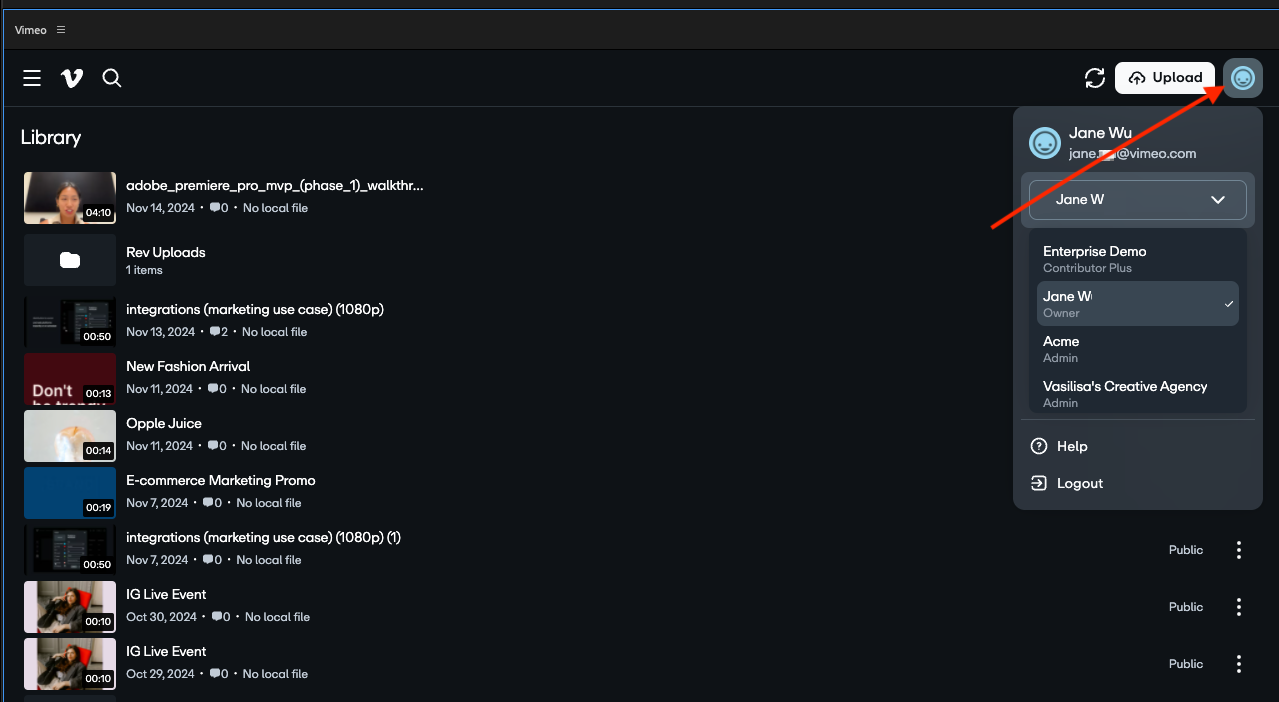
Task: Open the hamburger navigation menu
Action: tap(32, 78)
